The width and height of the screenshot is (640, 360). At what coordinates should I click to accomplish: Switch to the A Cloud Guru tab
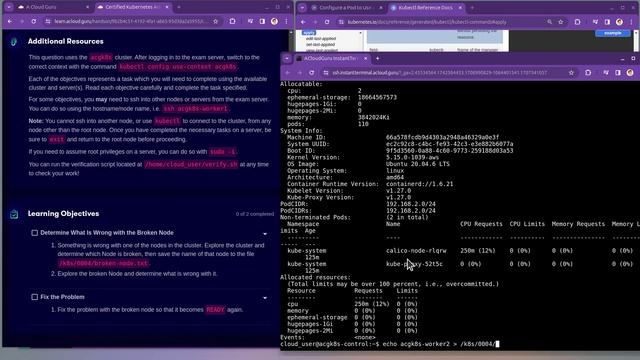coord(53,7)
